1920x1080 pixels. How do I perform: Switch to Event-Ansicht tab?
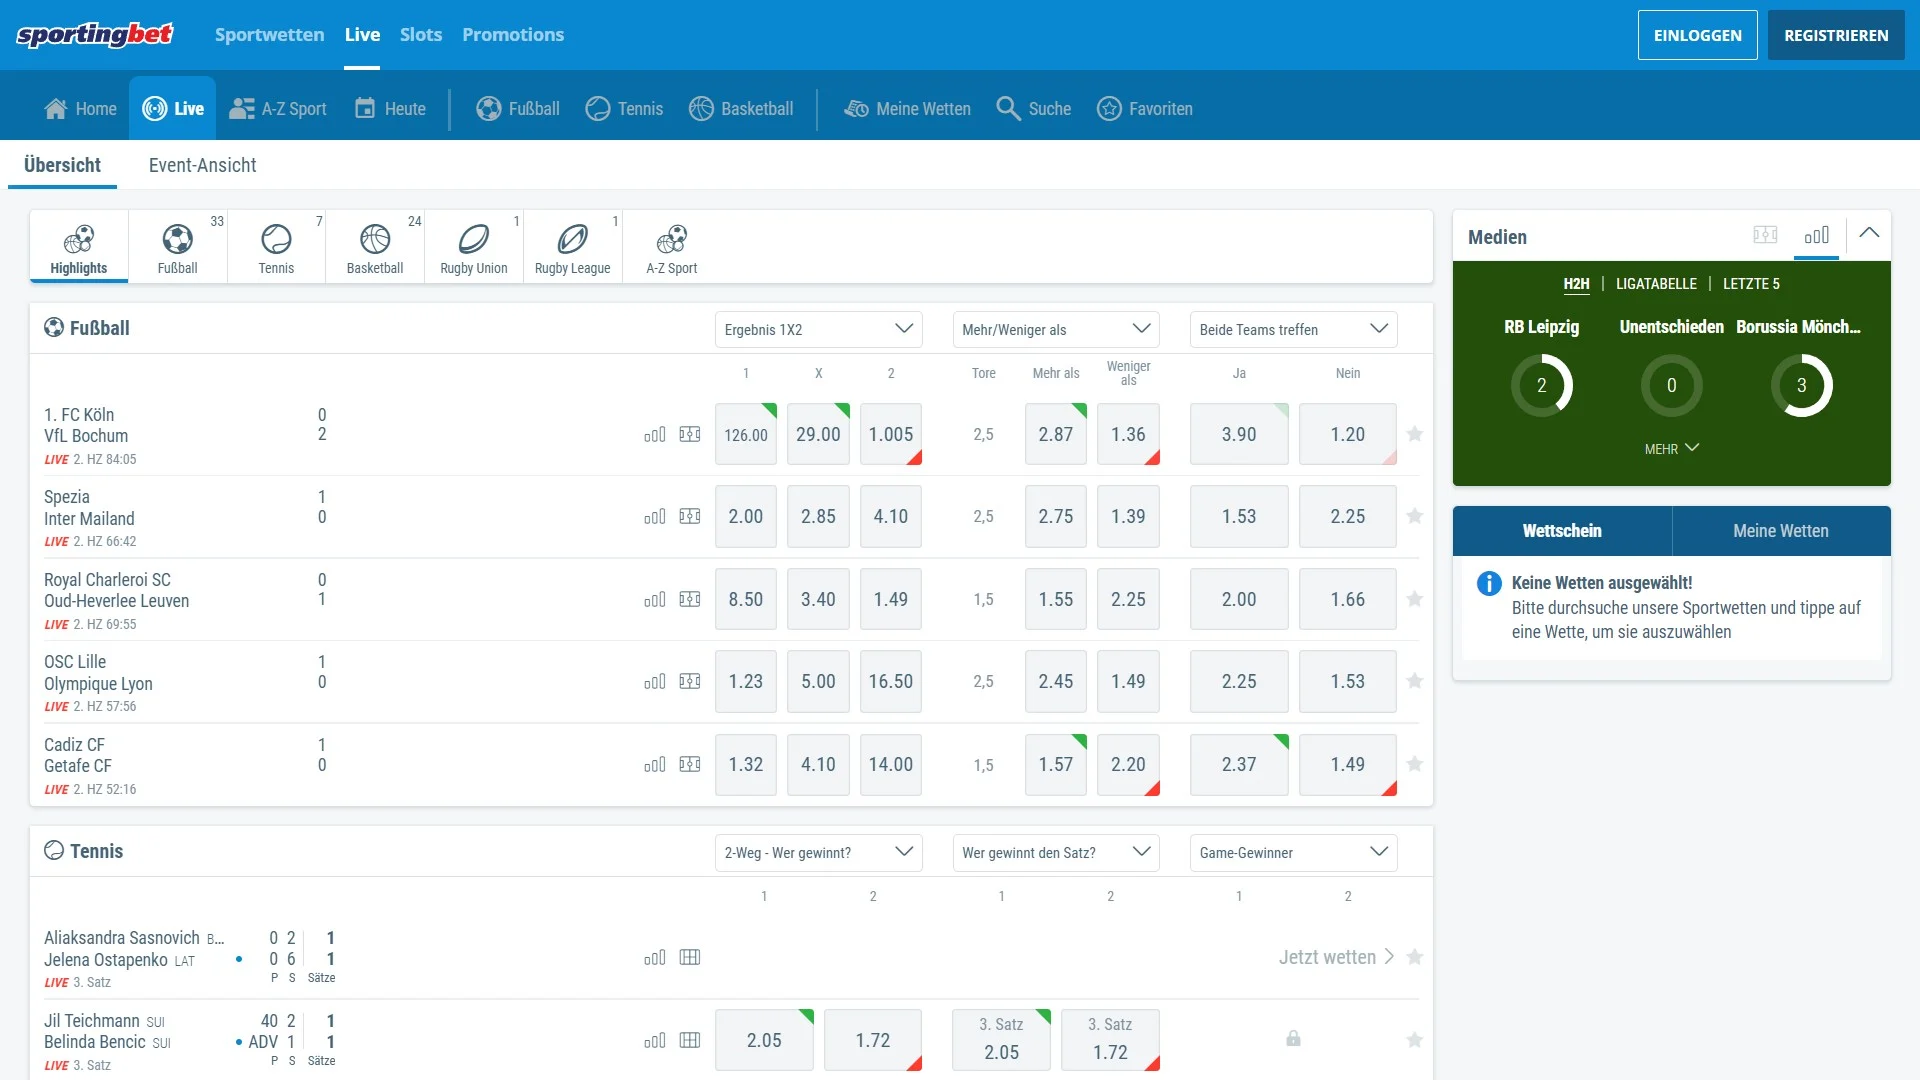coord(202,165)
